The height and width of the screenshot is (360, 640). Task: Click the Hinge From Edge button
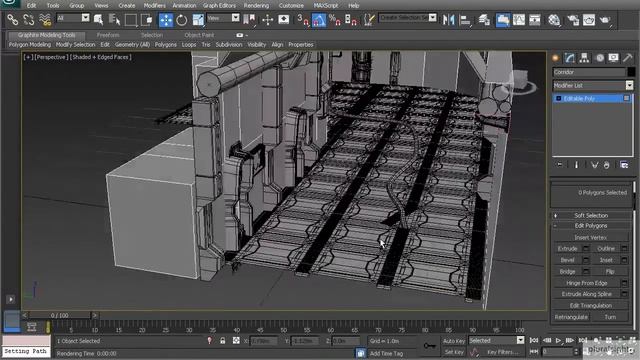[x=587, y=283]
